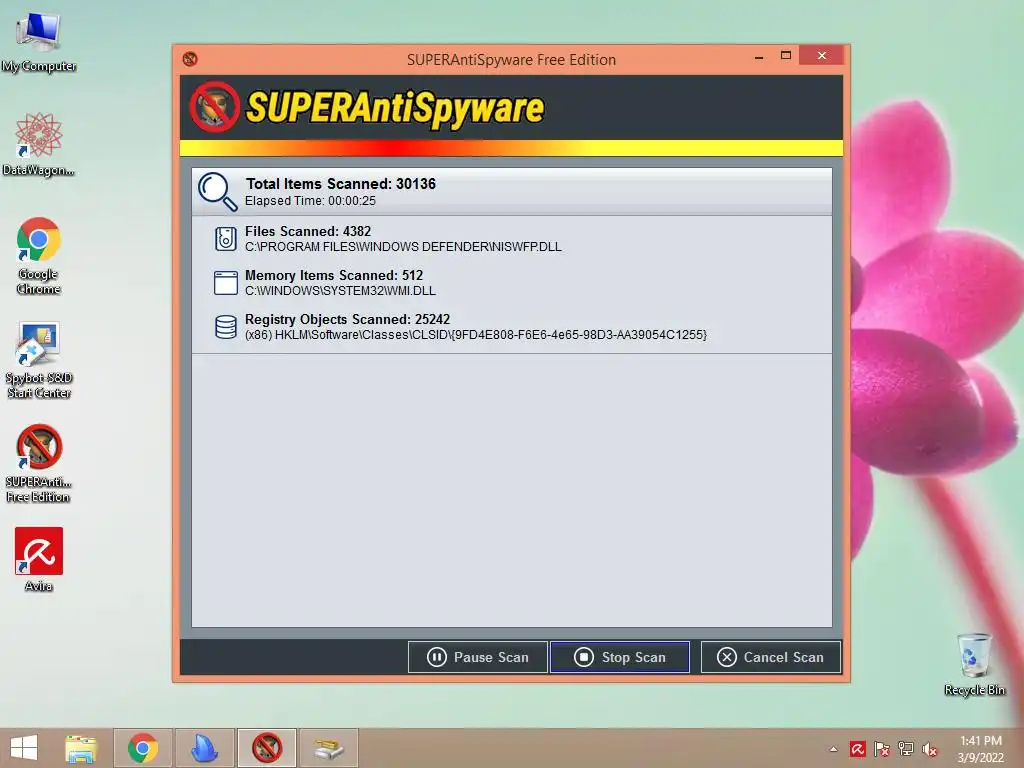
Task: Select the SYSTEM32\WMI.DLL path text
Action: pyautogui.click(x=340, y=291)
